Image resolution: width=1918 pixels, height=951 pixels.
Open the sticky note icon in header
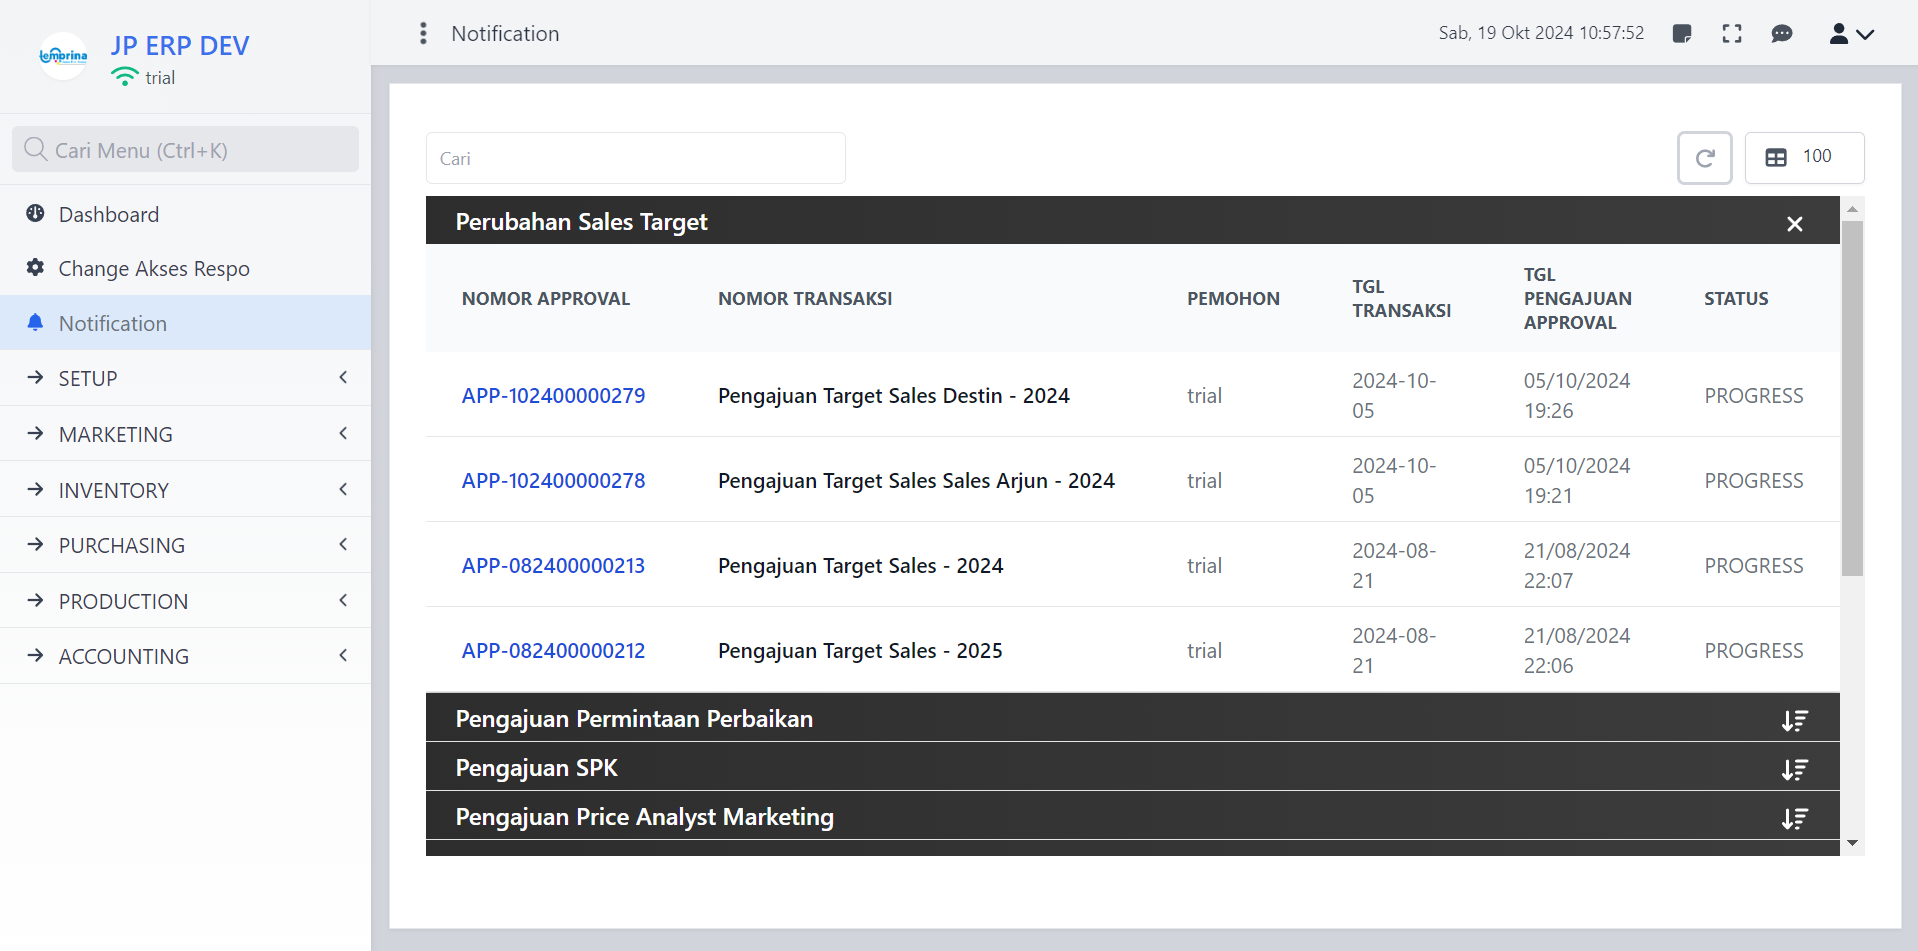pyautogui.click(x=1682, y=34)
